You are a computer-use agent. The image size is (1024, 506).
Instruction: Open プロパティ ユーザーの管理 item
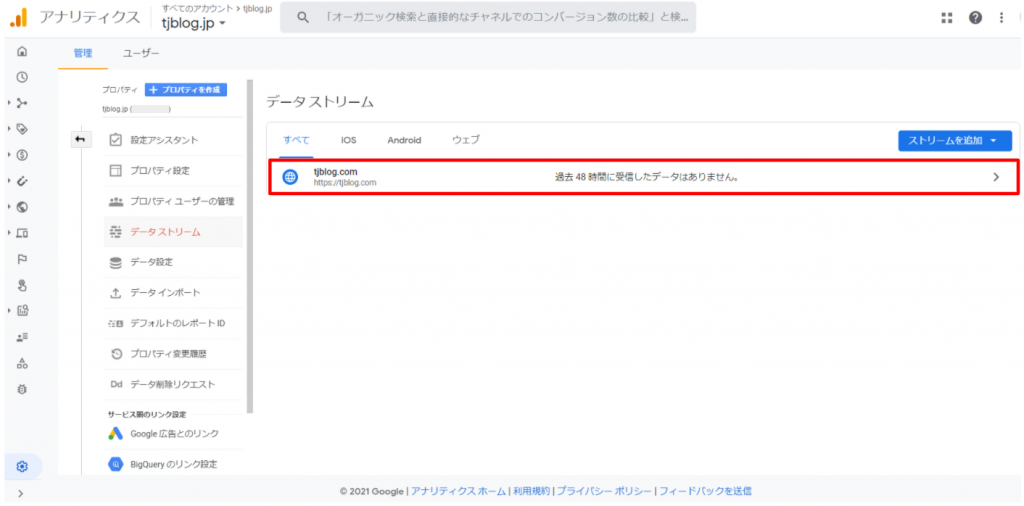click(x=173, y=201)
